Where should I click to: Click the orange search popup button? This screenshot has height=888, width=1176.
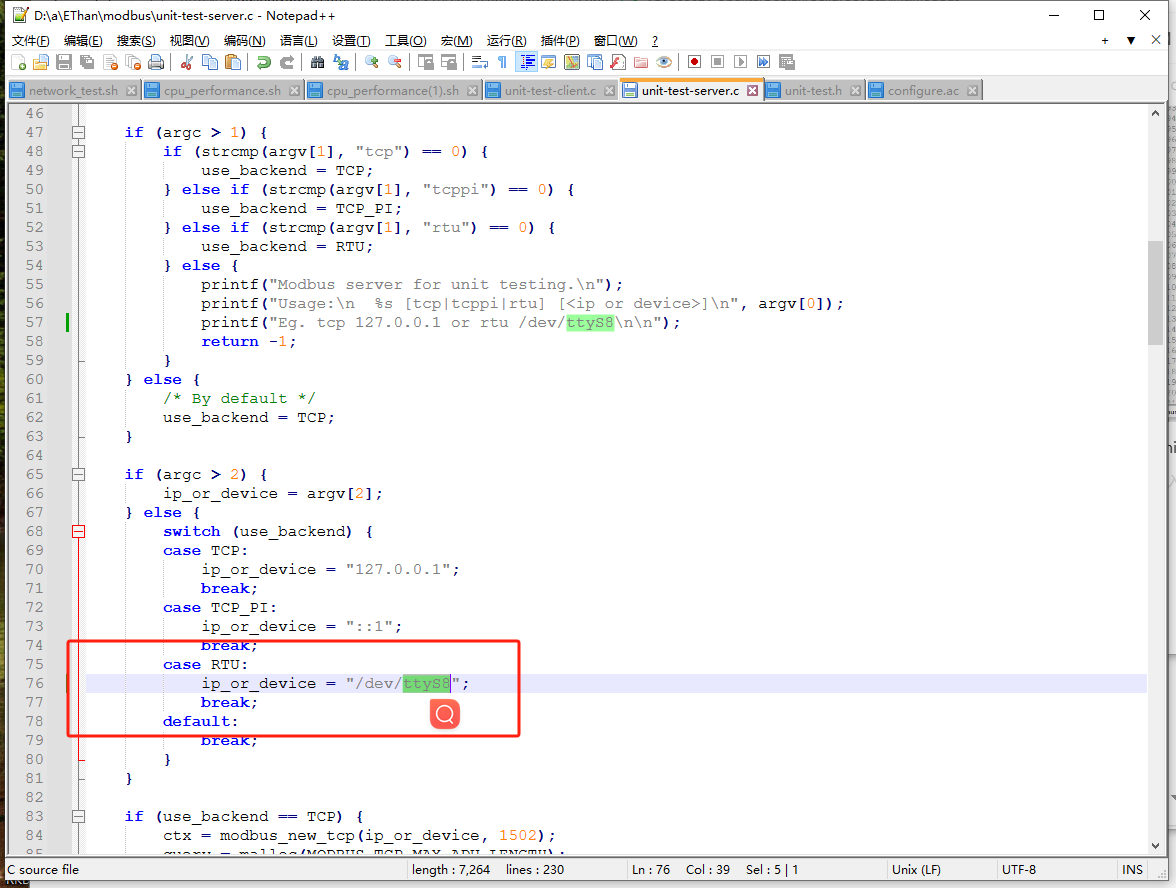pyautogui.click(x=445, y=714)
